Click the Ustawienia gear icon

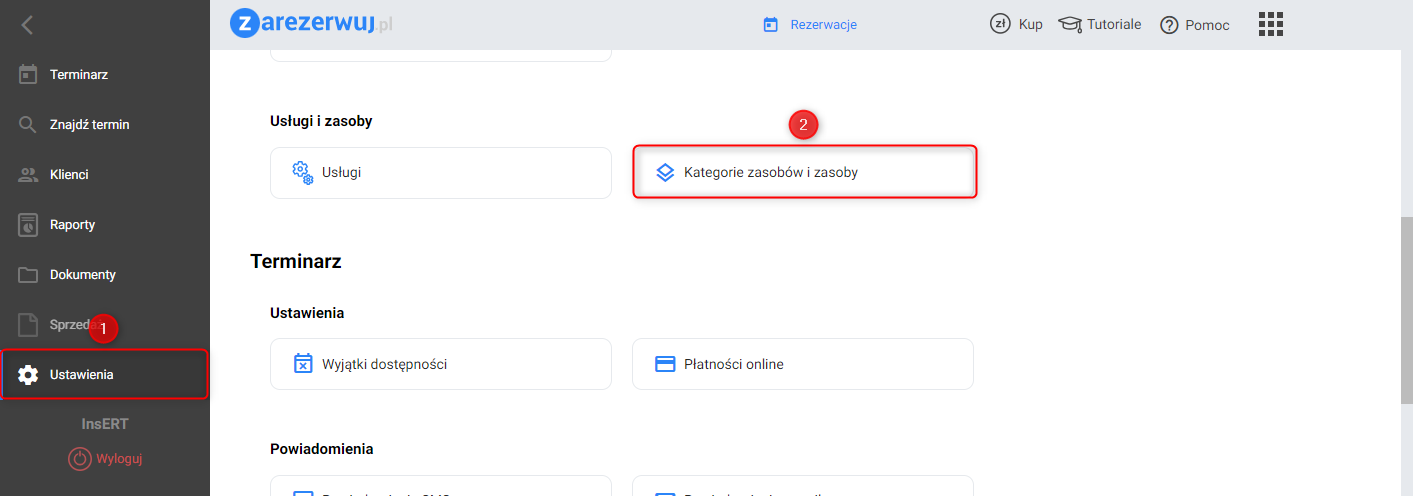pyautogui.click(x=28, y=375)
